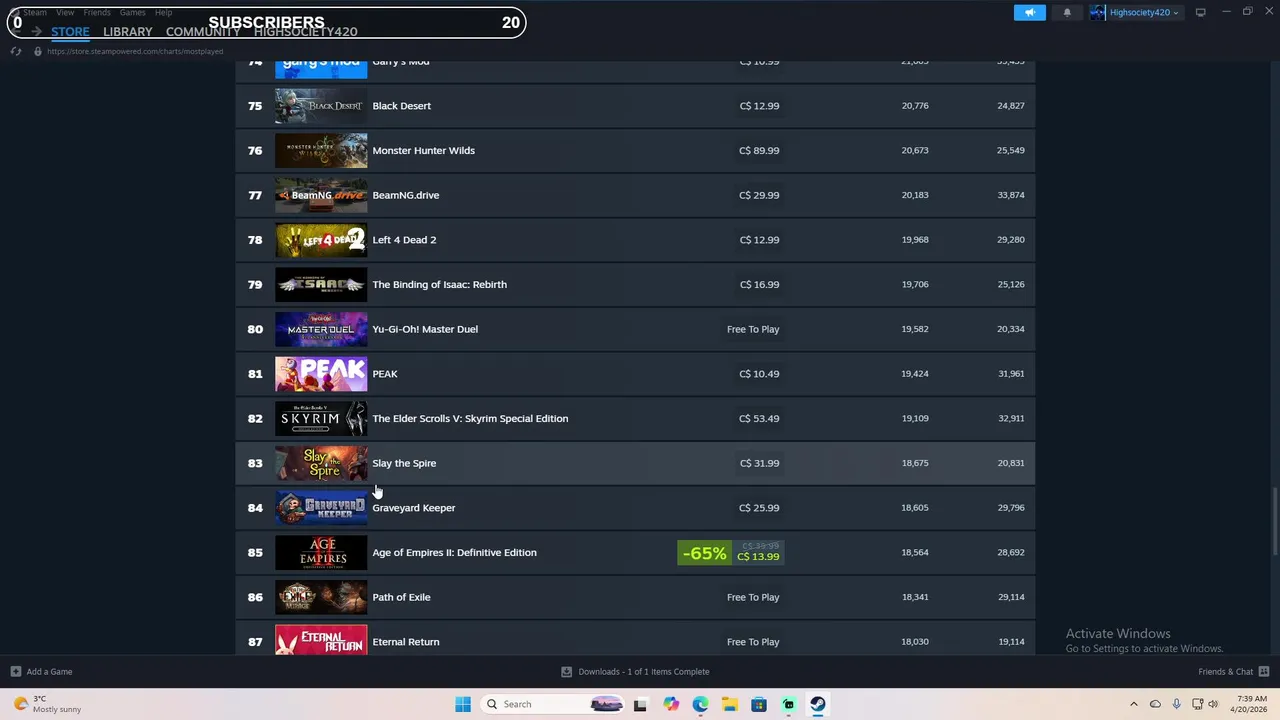This screenshot has height=720, width=1280.
Task: Click the Steam taskbar icon
Action: pos(818,704)
